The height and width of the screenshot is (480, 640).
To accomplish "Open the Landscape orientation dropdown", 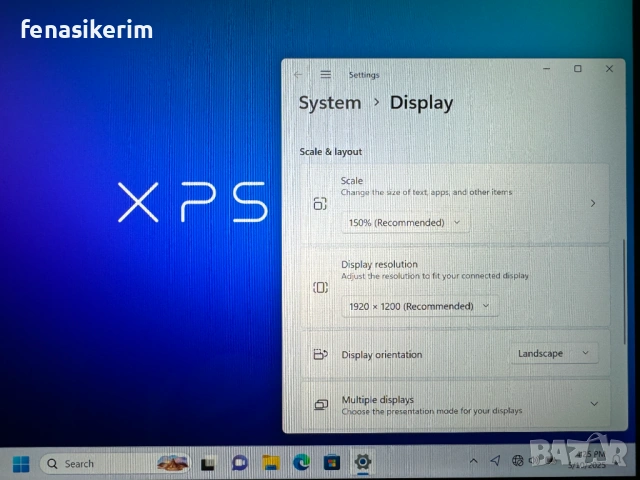I will pos(553,353).
